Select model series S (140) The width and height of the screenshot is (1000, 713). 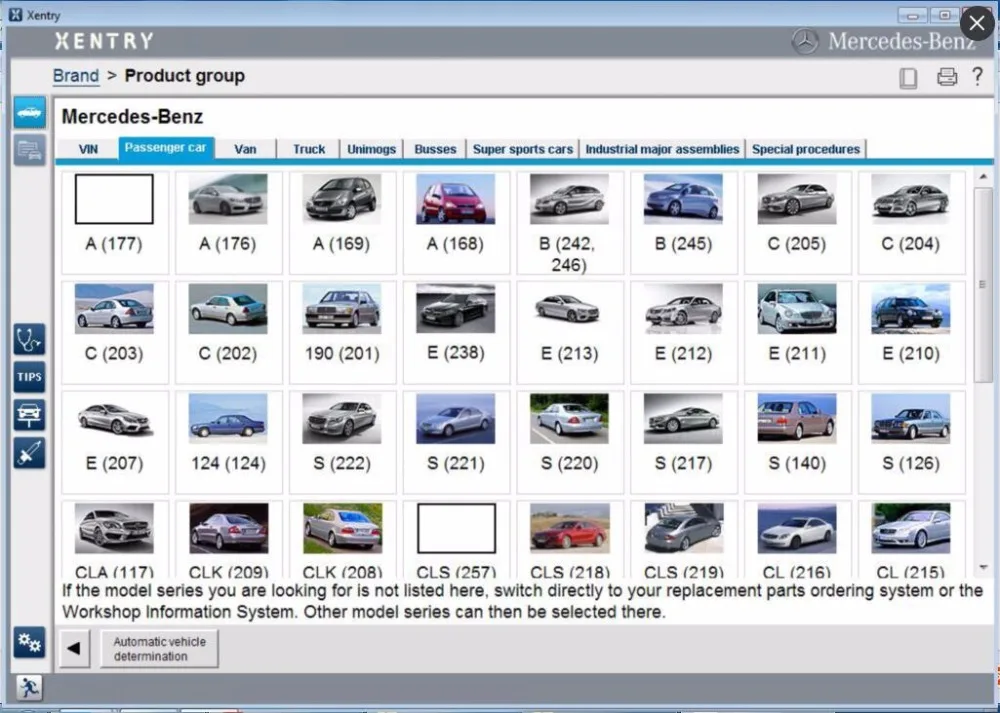click(x=797, y=442)
